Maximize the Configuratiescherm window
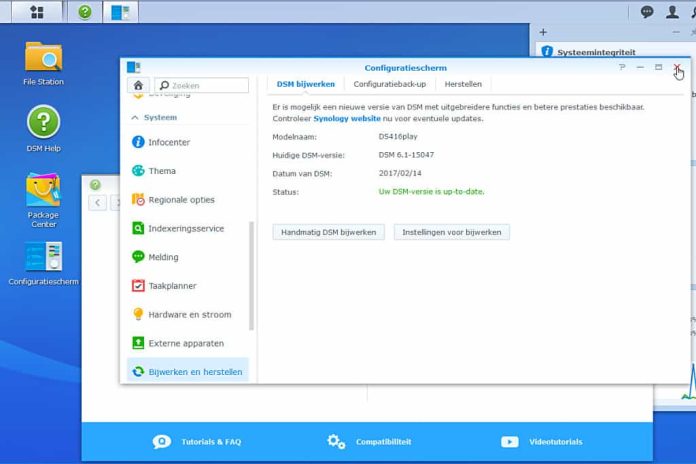Viewport: 696px width, 464px height. (658, 67)
